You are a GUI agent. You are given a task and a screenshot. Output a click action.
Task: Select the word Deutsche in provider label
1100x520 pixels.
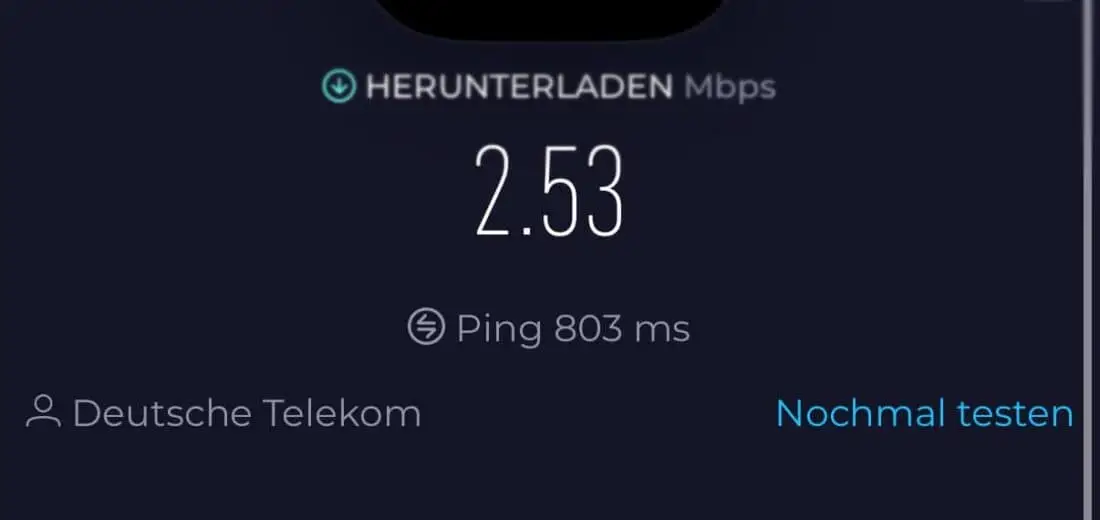pos(162,413)
